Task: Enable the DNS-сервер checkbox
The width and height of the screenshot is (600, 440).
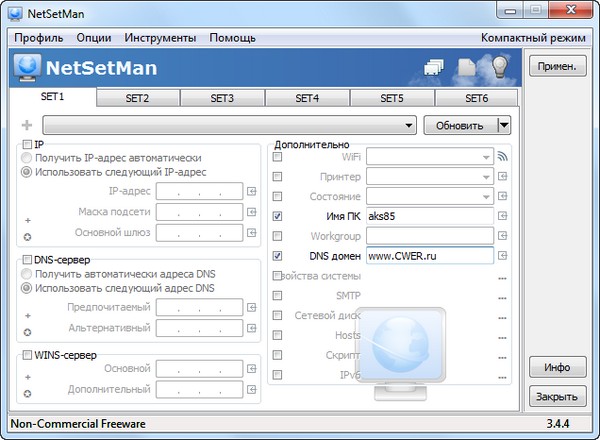Action: [27, 260]
